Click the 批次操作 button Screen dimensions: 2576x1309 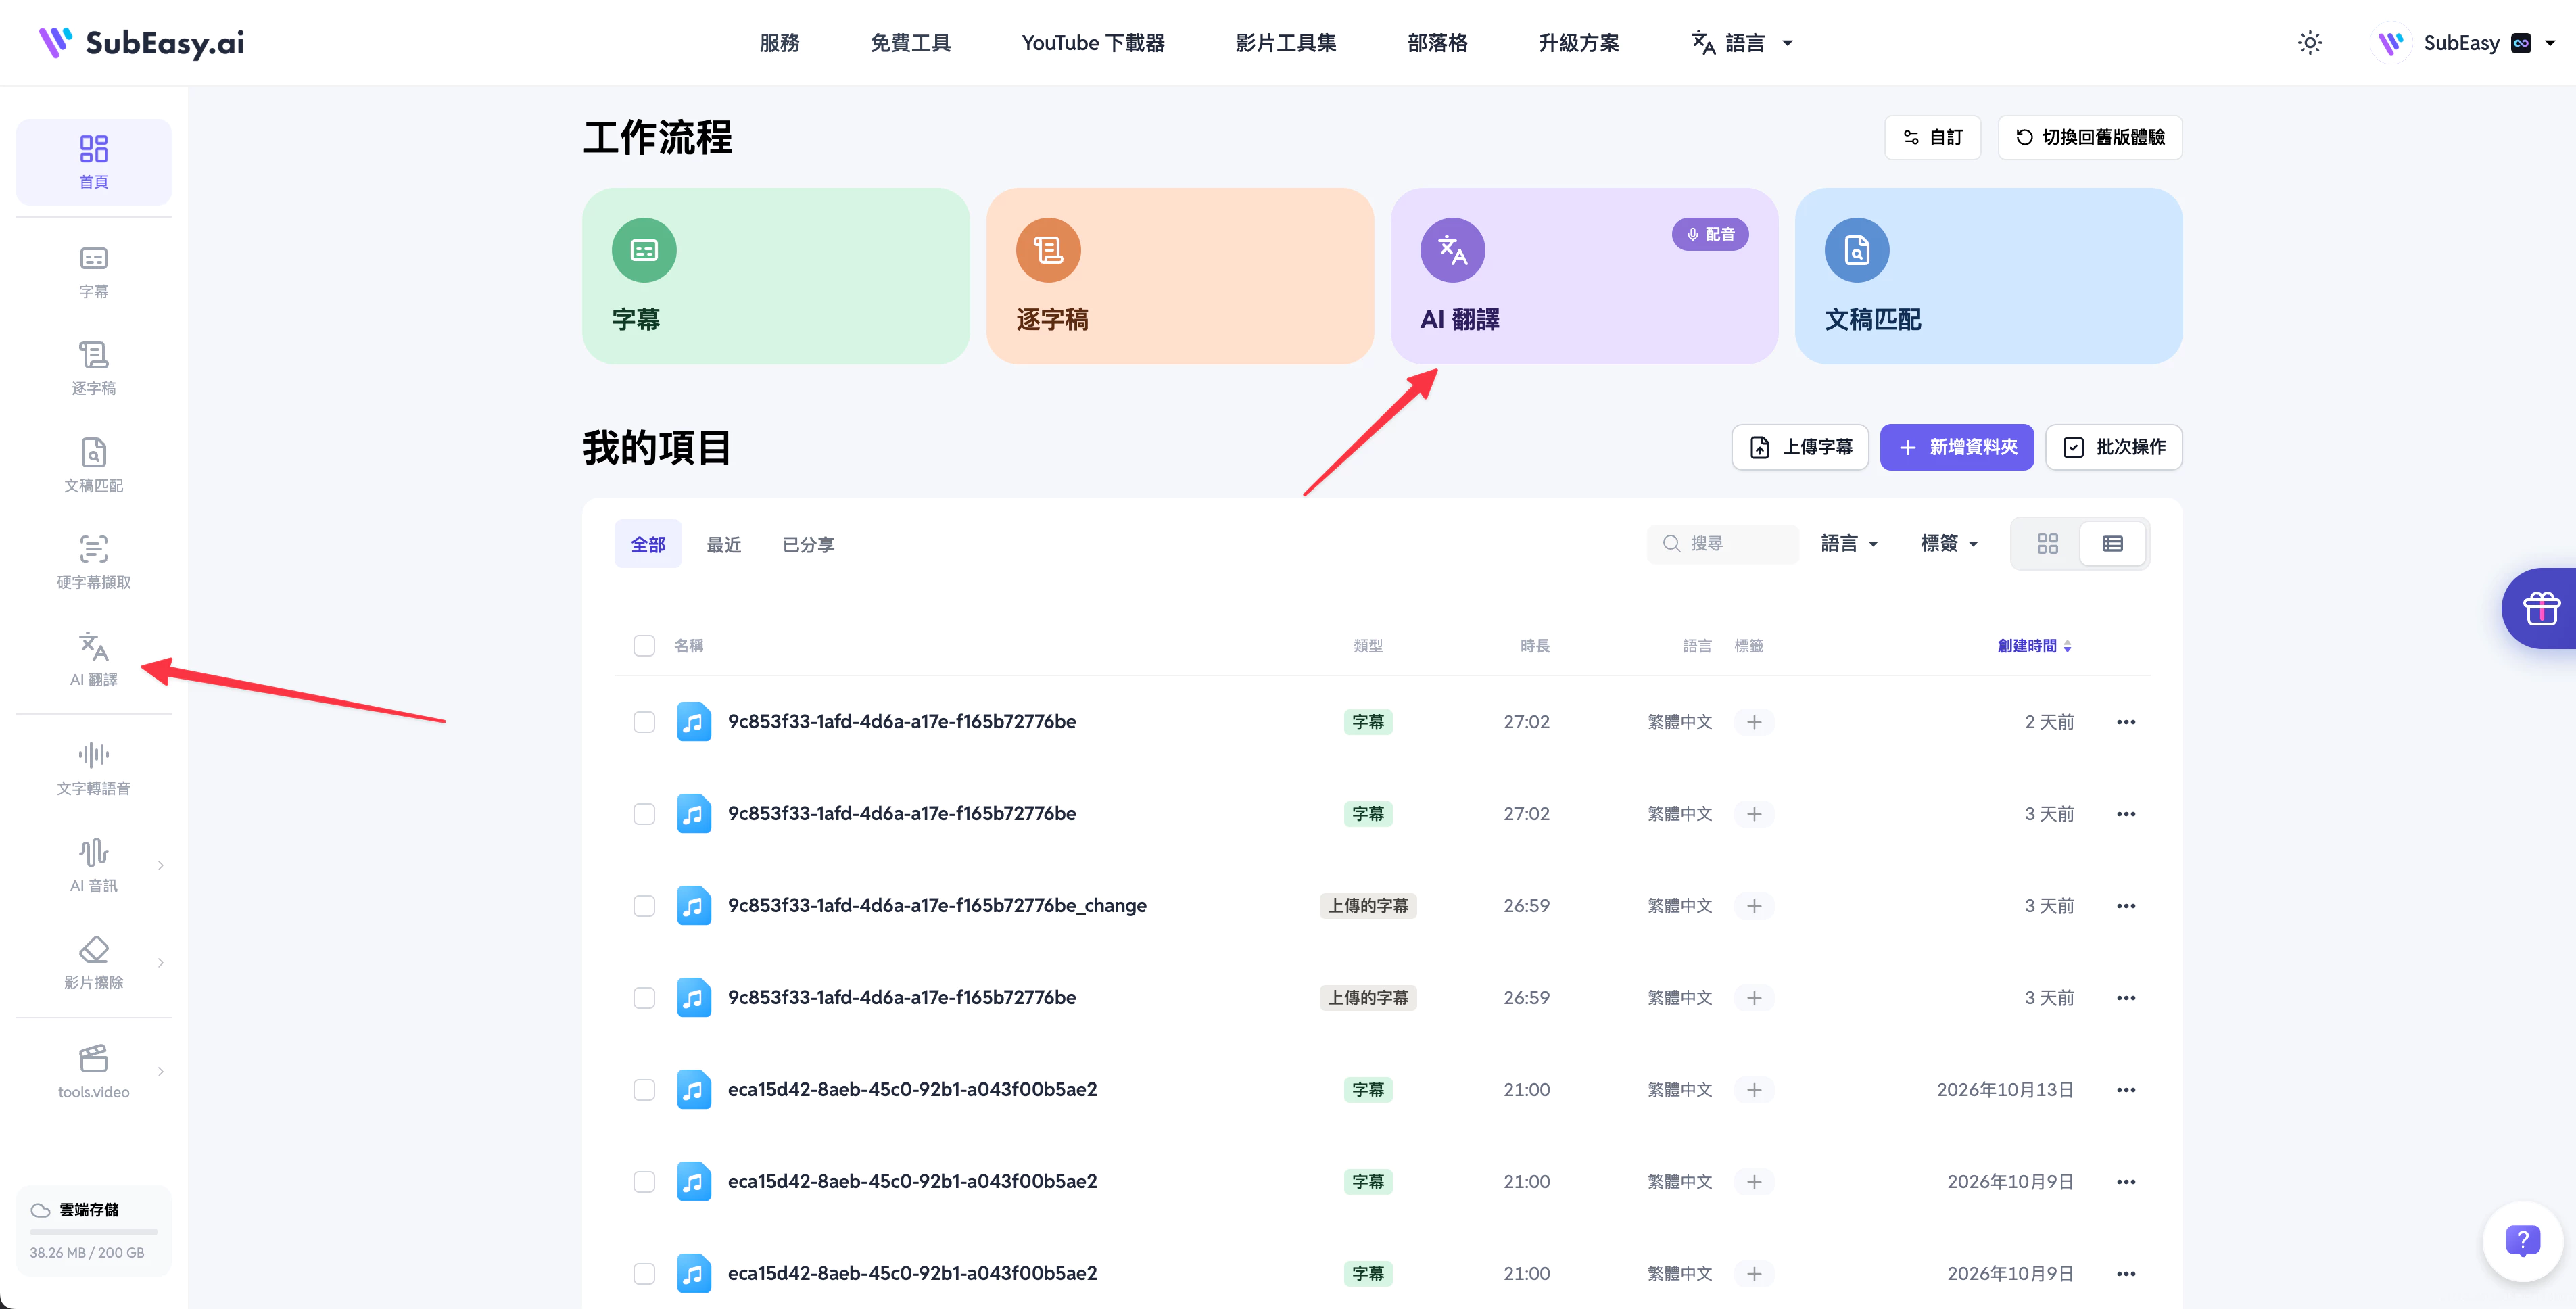pyautogui.click(x=2114, y=447)
